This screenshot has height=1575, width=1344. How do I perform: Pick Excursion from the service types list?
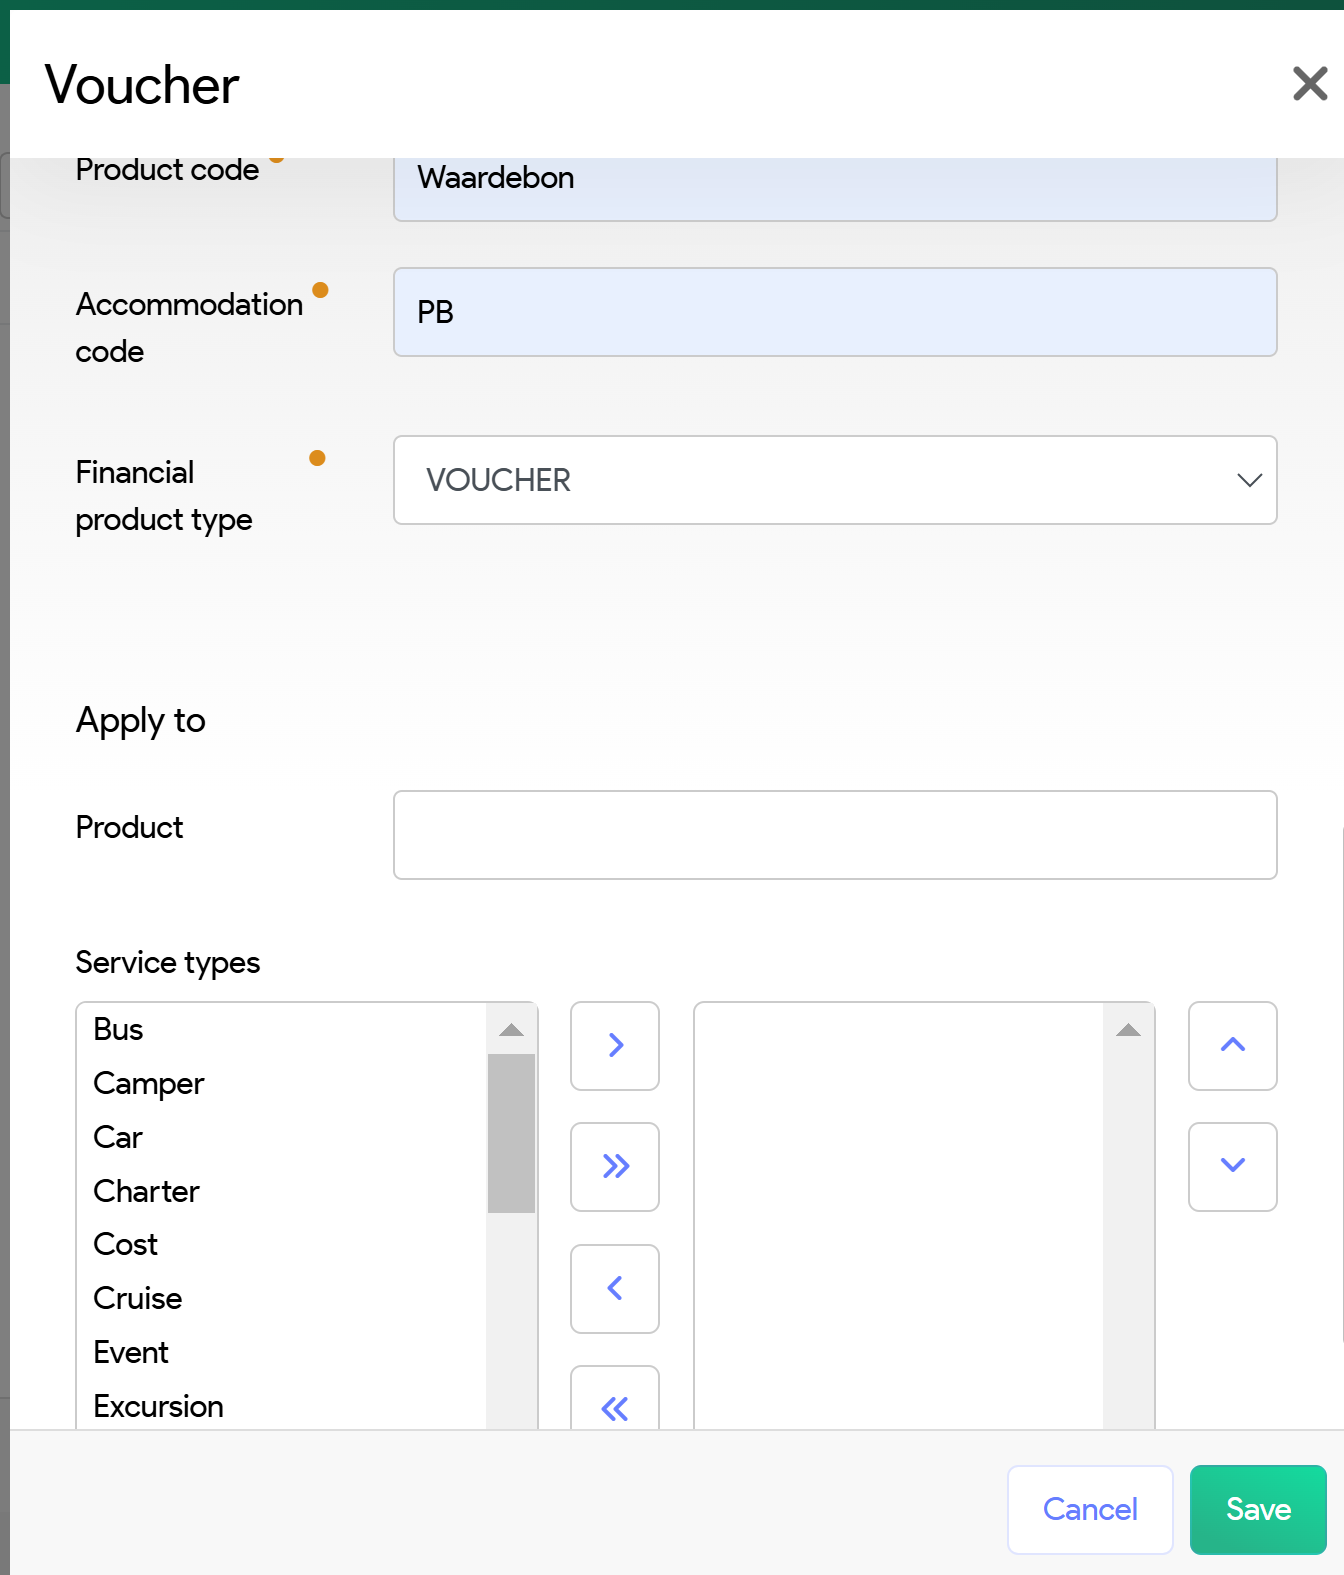tap(159, 1406)
